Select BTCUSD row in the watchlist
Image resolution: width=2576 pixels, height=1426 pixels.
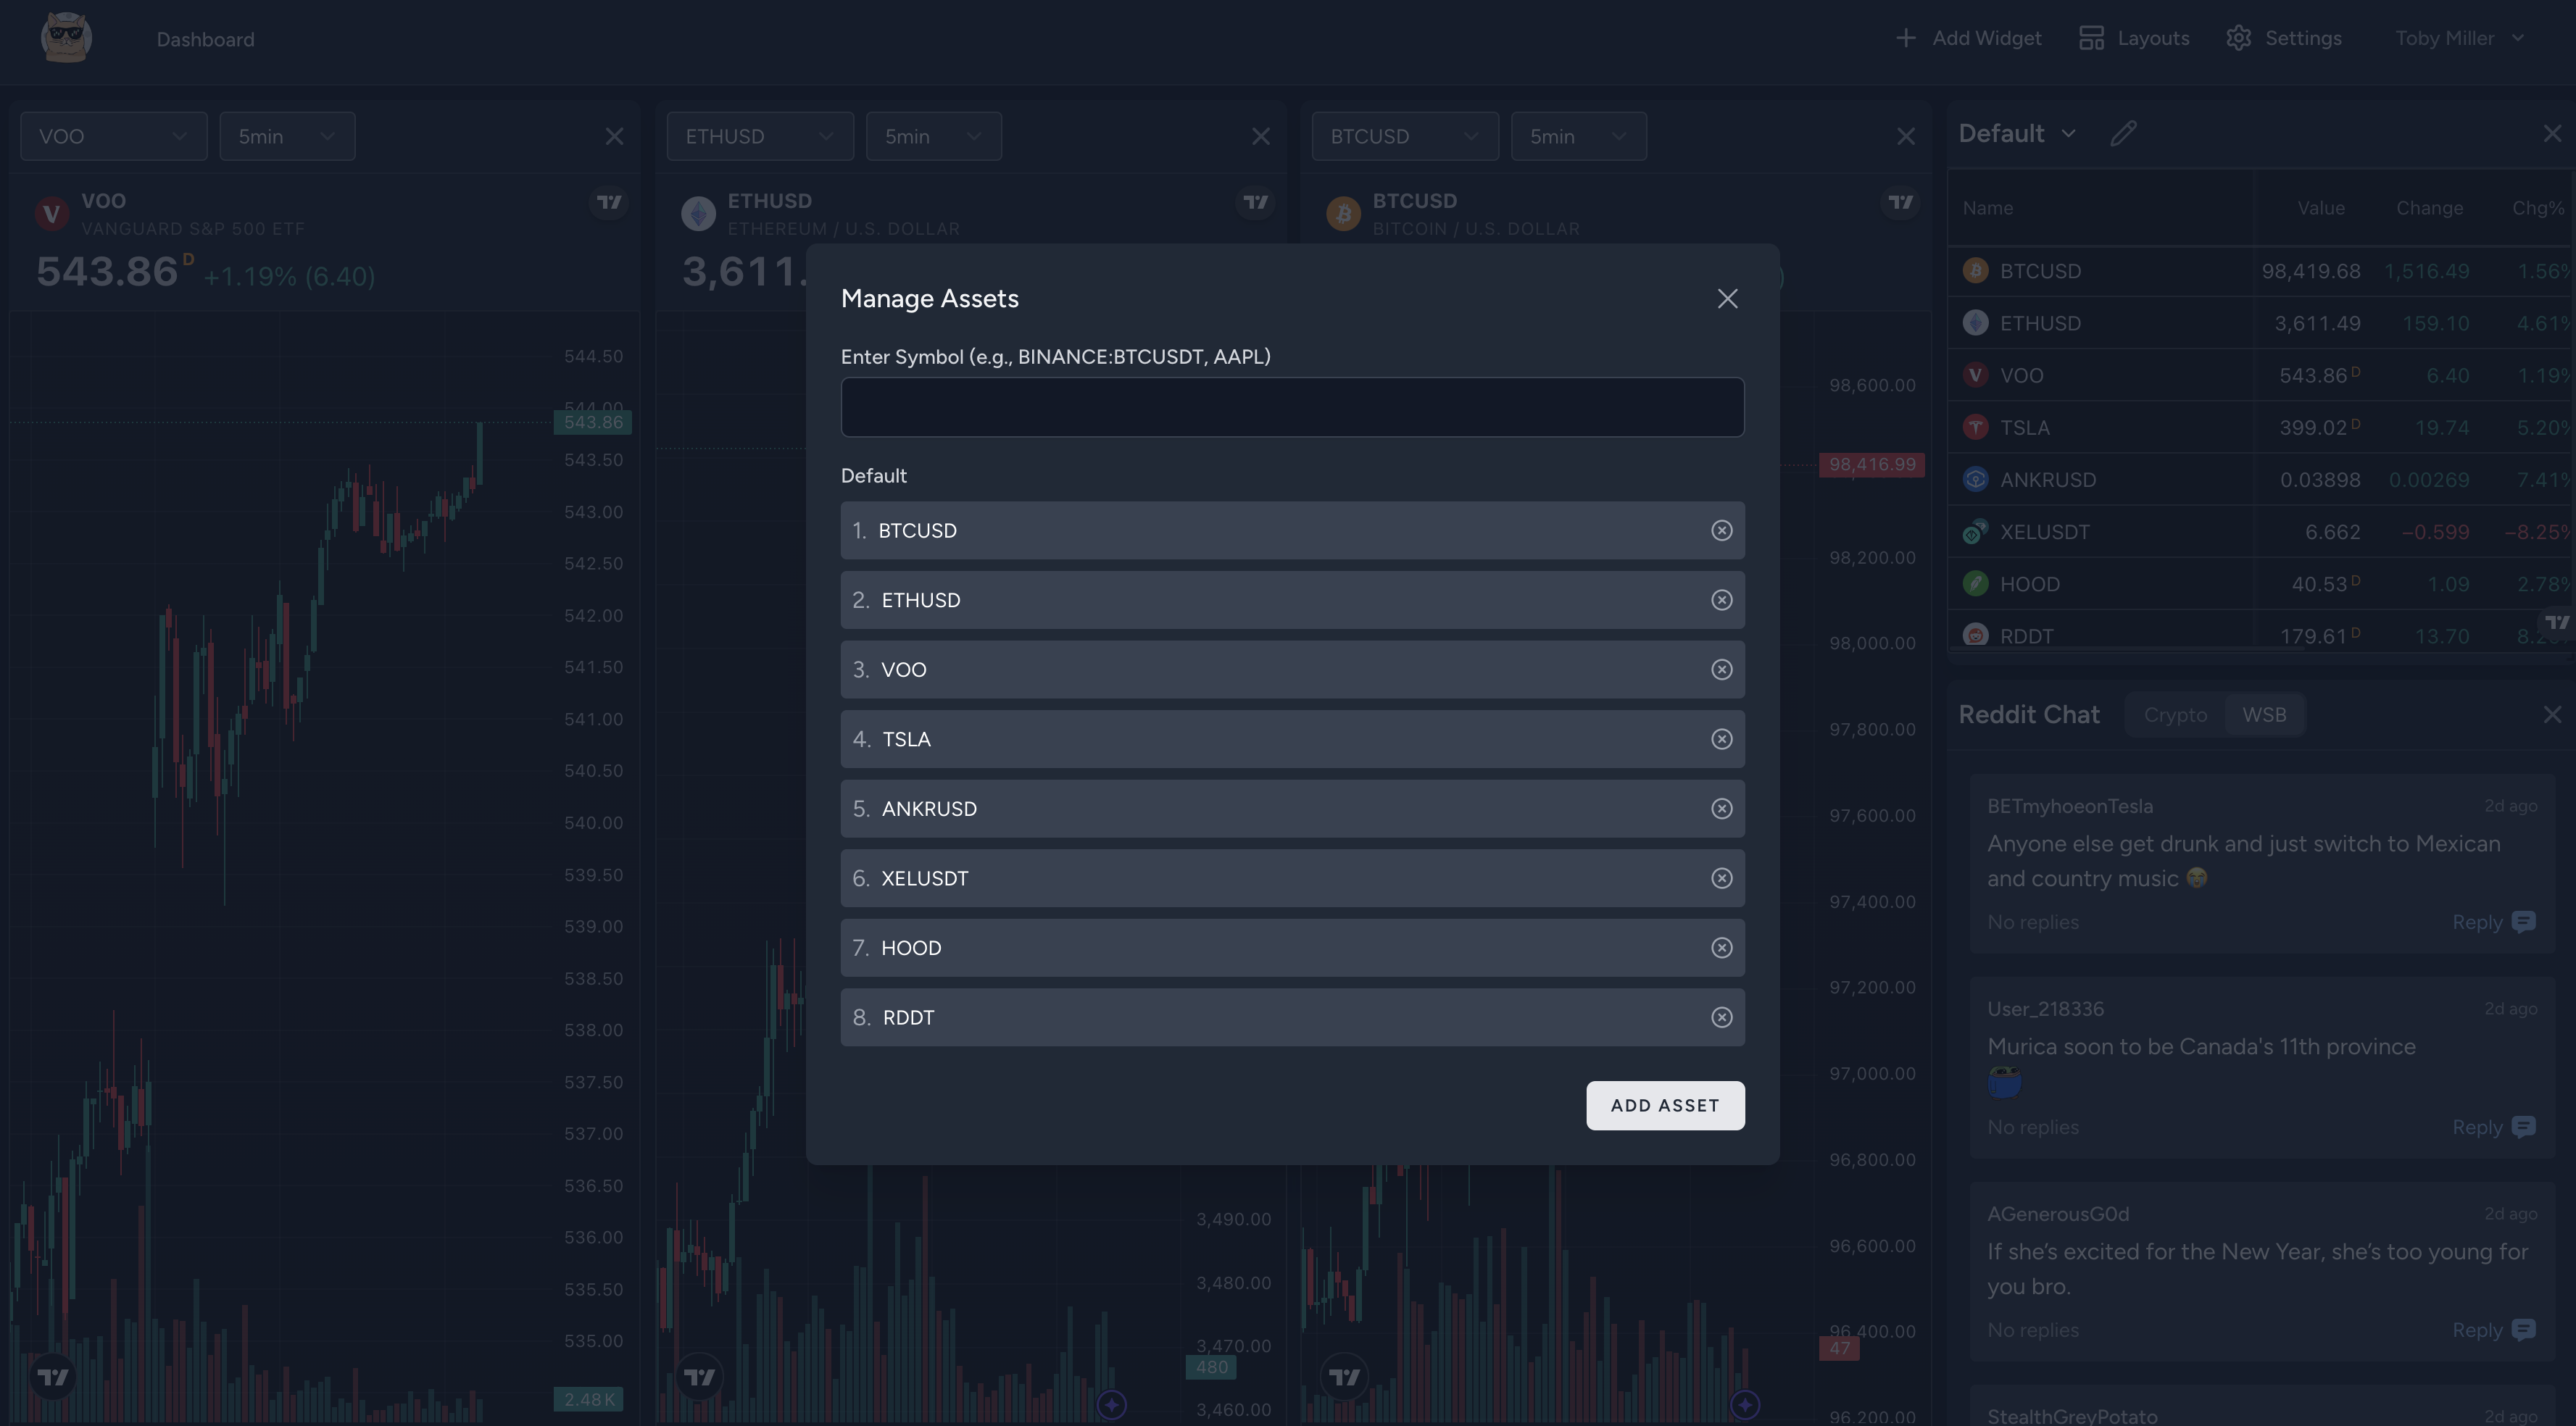(x=2261, y=271)
